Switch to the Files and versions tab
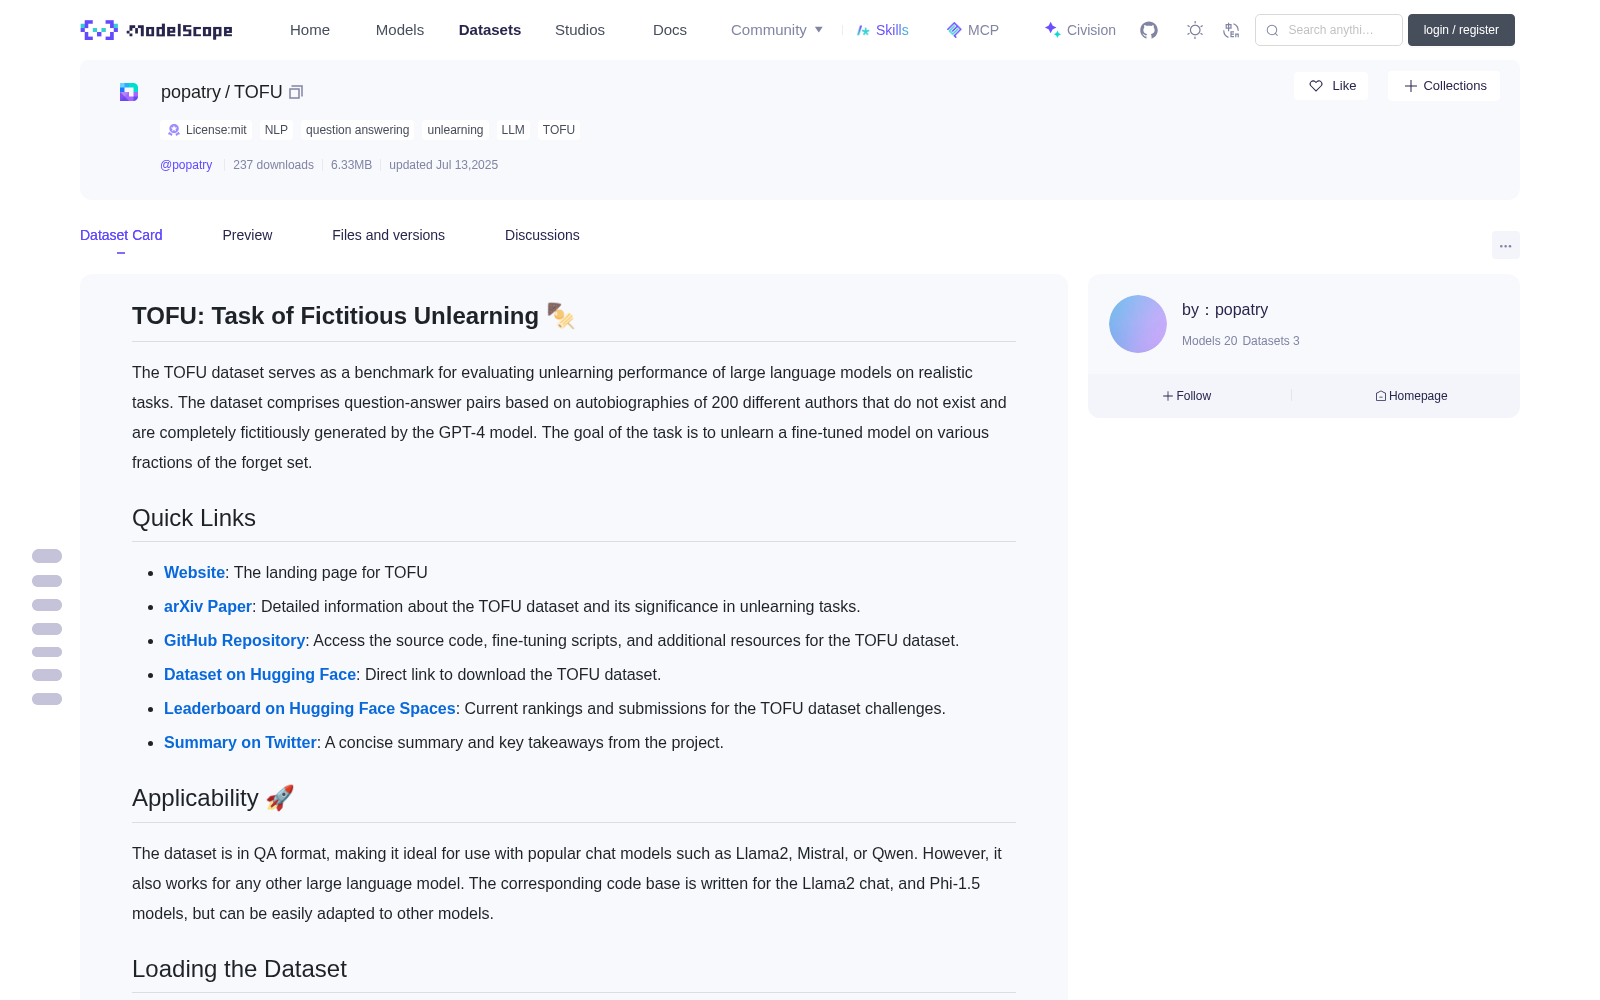Screen dimensions: 1600x1000 tap(388, 235)
